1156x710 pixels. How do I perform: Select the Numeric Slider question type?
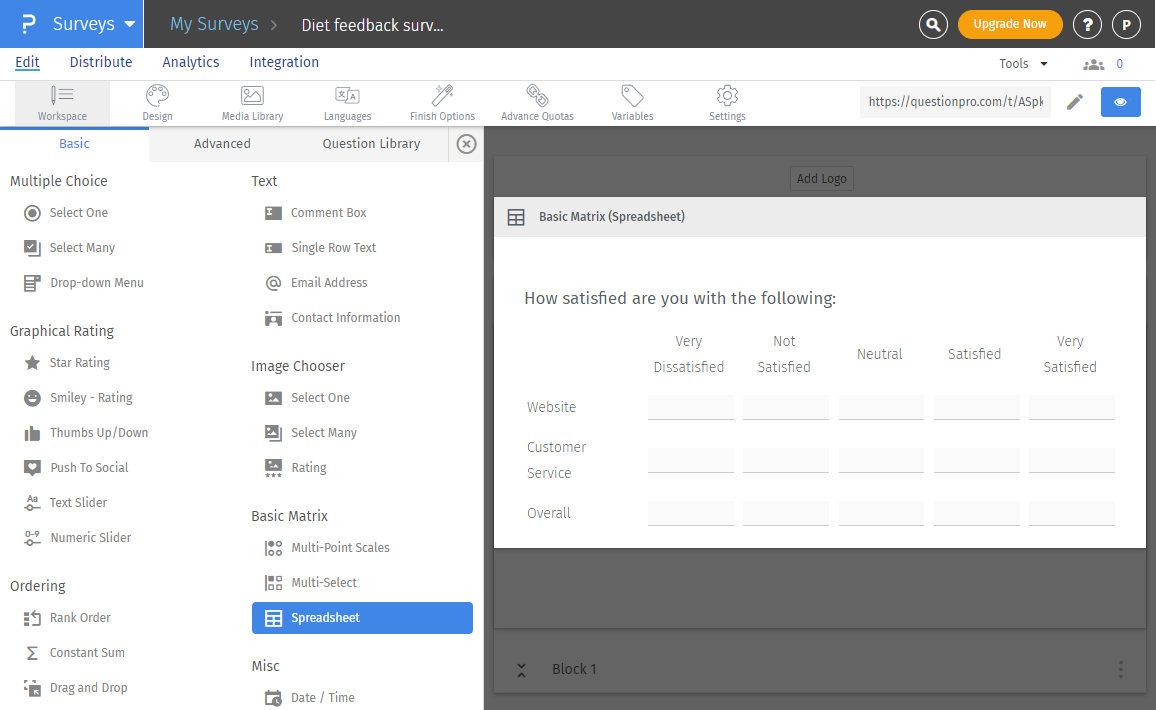[x=90, y=538]
